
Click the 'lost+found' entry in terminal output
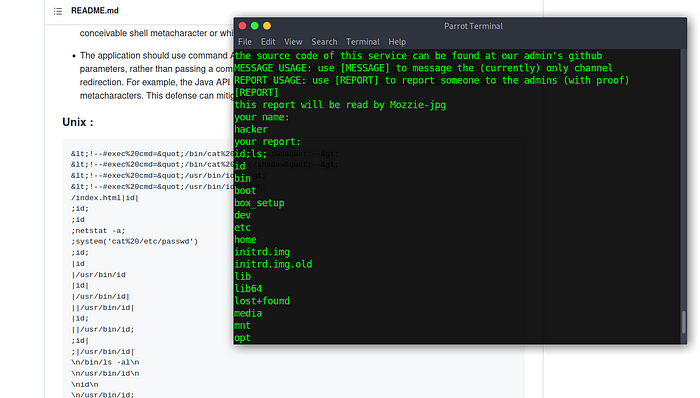click(x=262, y=301)
